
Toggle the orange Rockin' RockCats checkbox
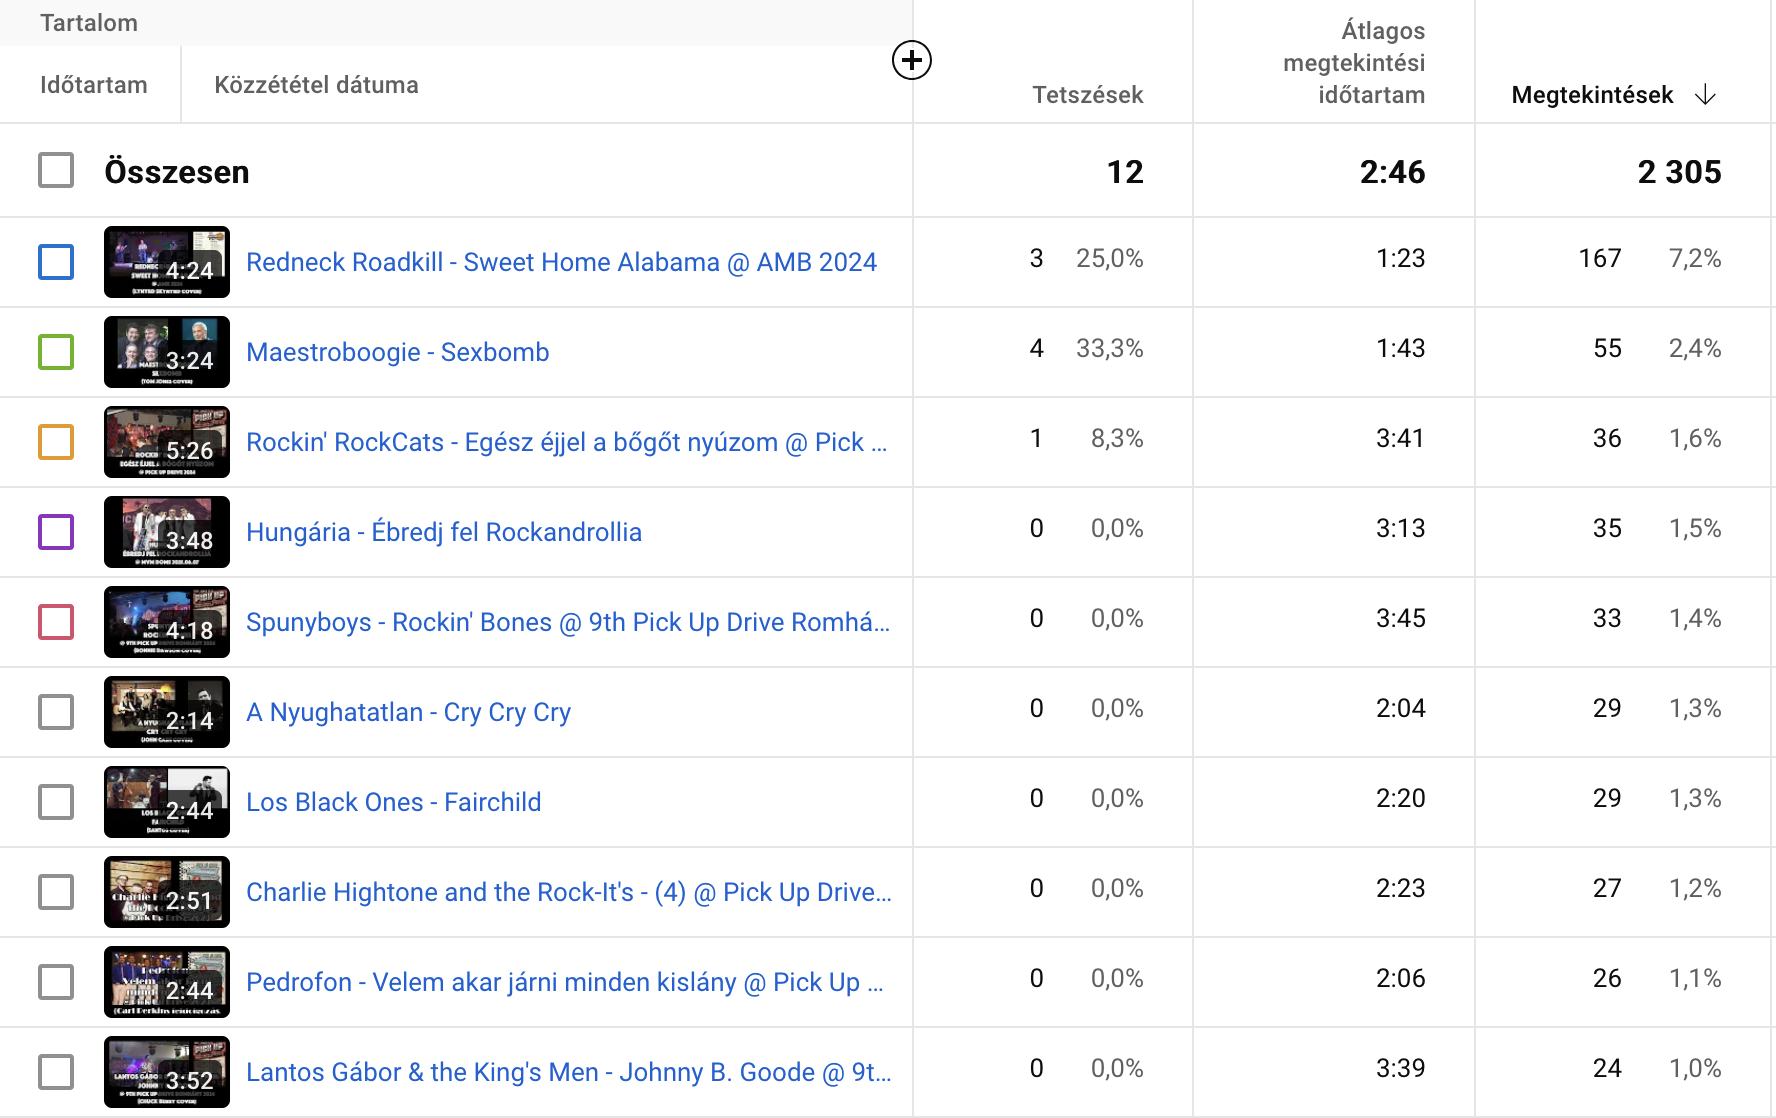(x=56, y=442)
